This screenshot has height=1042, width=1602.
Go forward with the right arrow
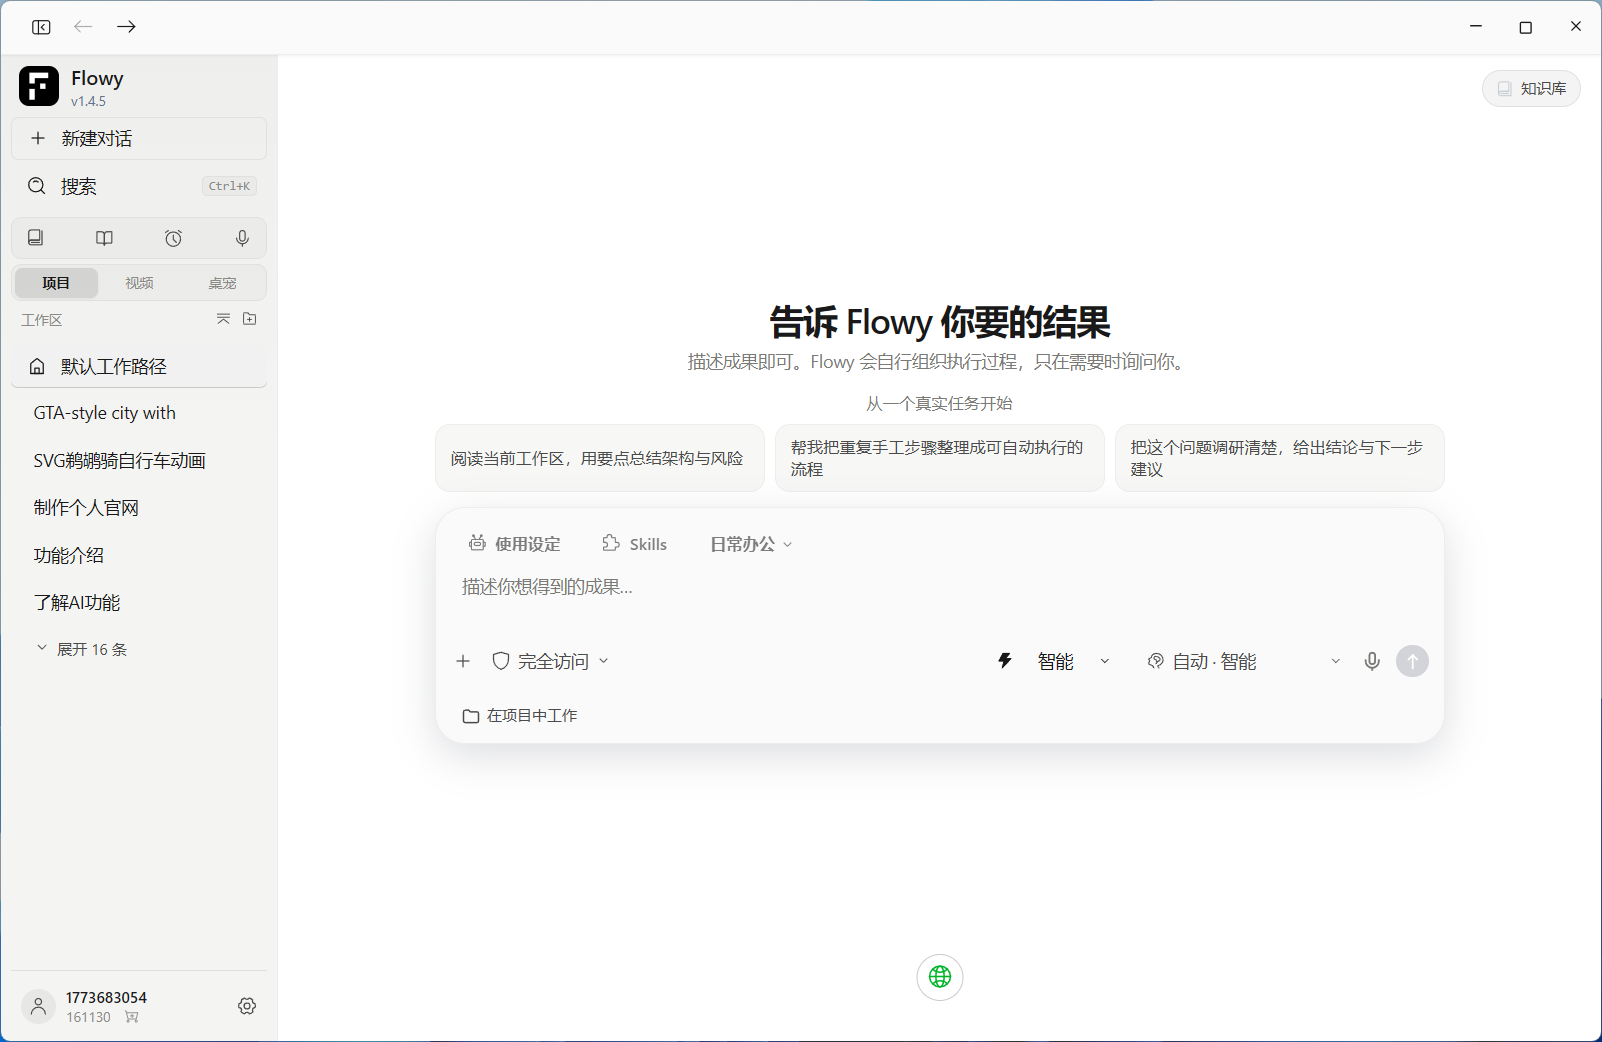click(x=126, y=27)
